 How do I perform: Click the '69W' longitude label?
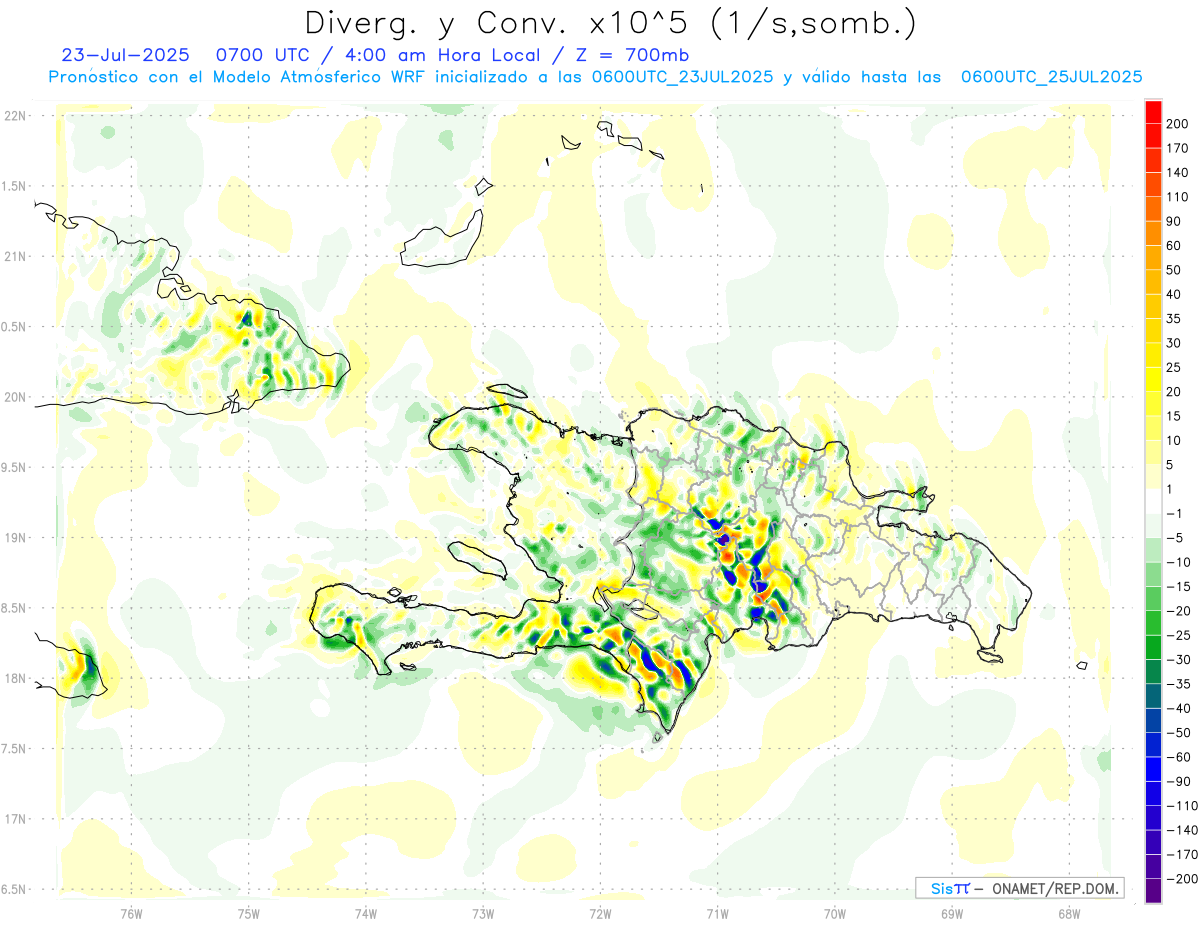pos(952,914)
